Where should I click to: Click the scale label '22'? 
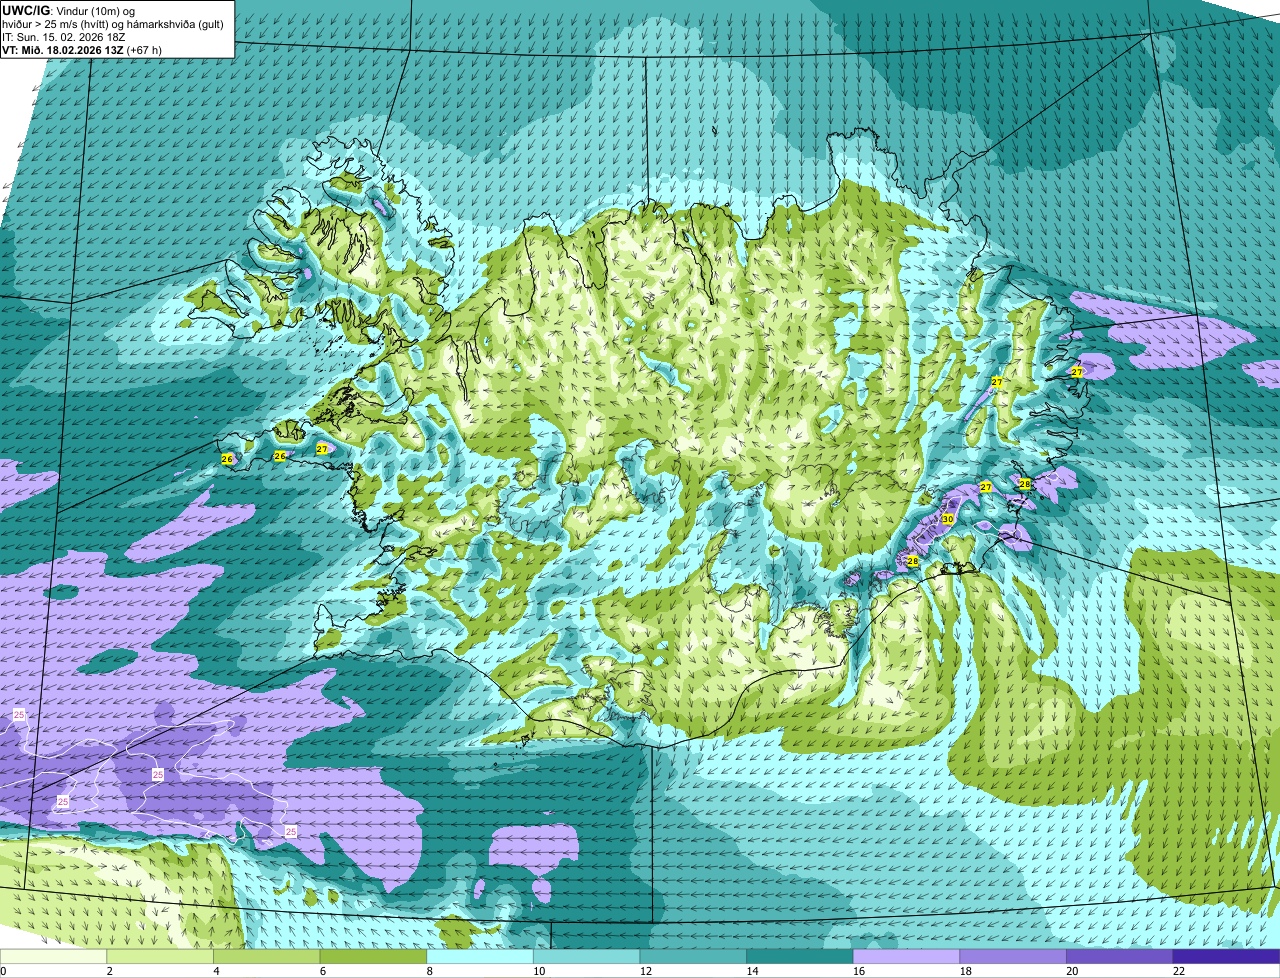pyautogui.click(x=1178, y=971)
